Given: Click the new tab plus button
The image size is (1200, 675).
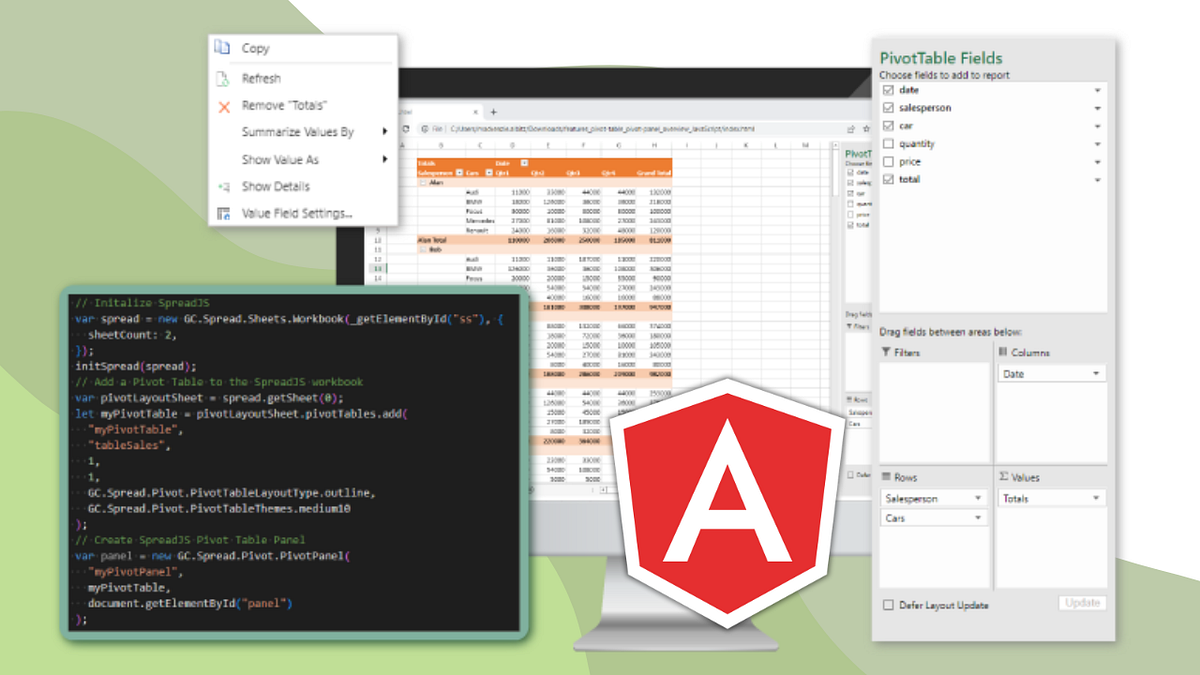Looking at the screenshot, I should (x=491, y=112).
